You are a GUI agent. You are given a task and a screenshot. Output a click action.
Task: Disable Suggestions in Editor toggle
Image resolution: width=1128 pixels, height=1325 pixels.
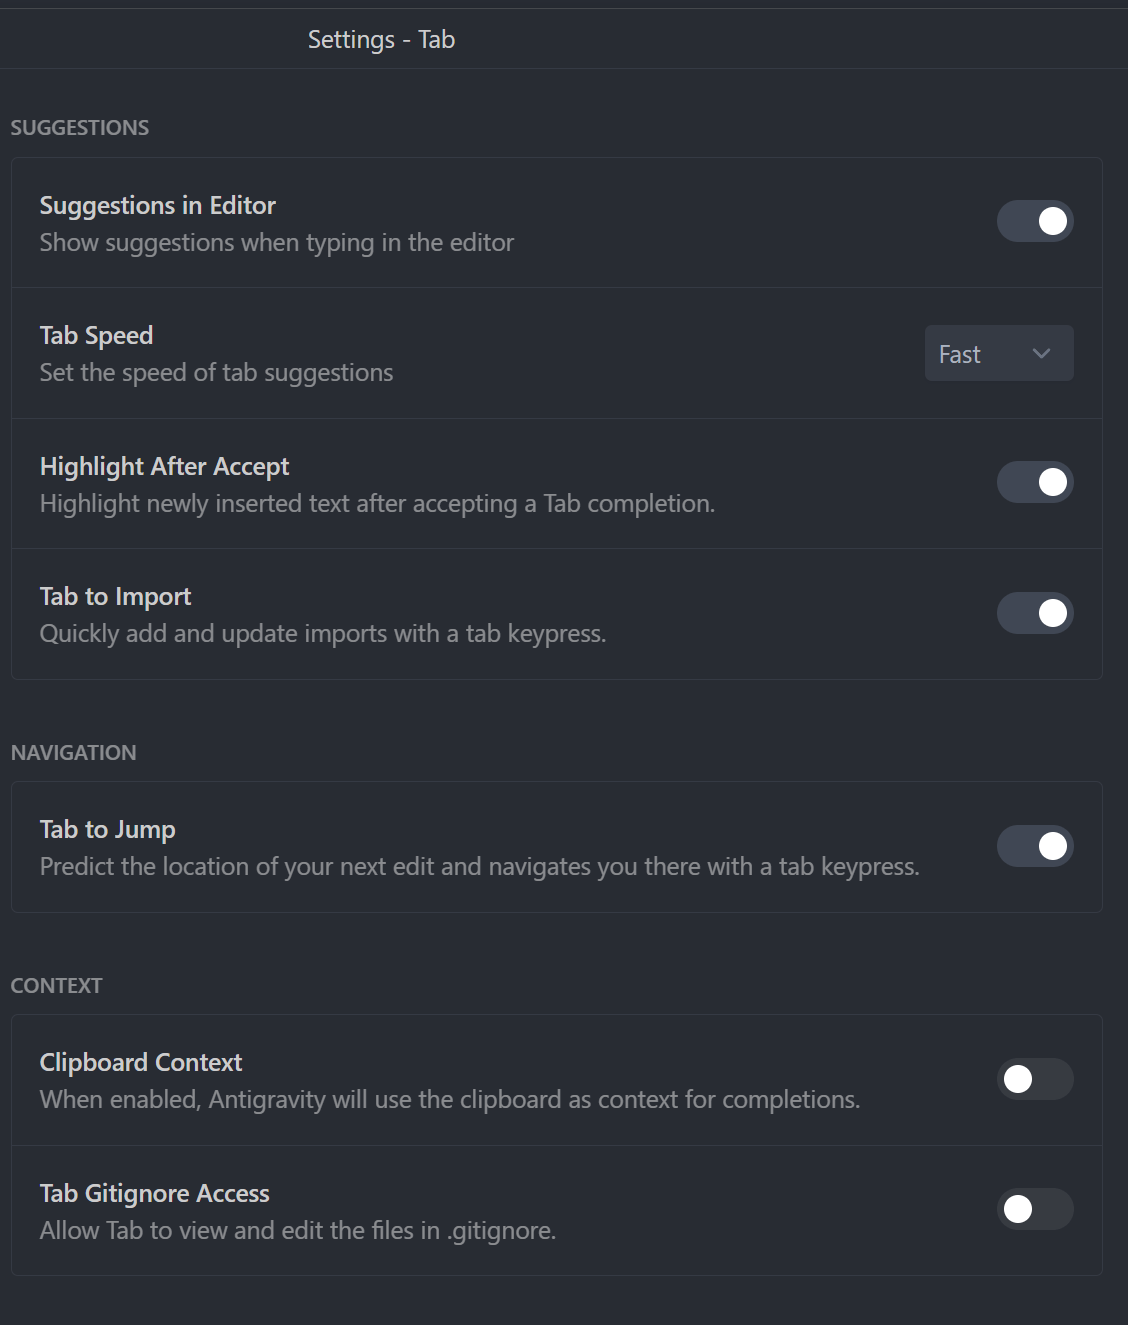tap(1035, 221)
